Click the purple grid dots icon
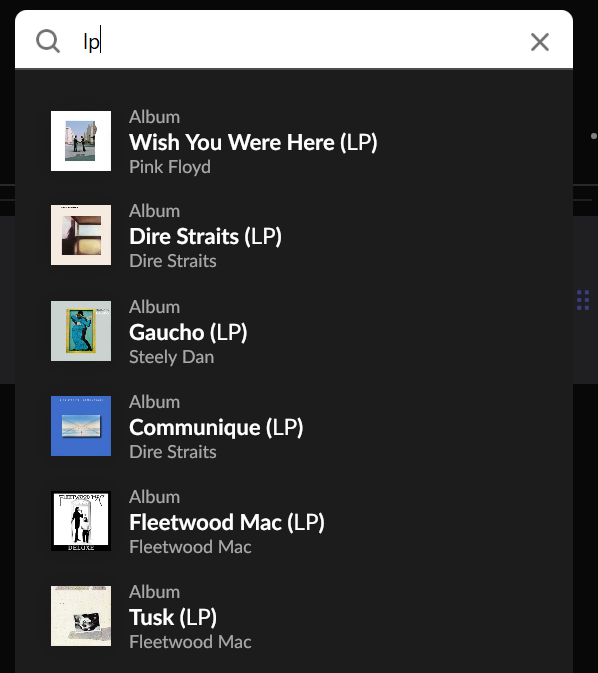The image size is (598, 673). point(583,300)
